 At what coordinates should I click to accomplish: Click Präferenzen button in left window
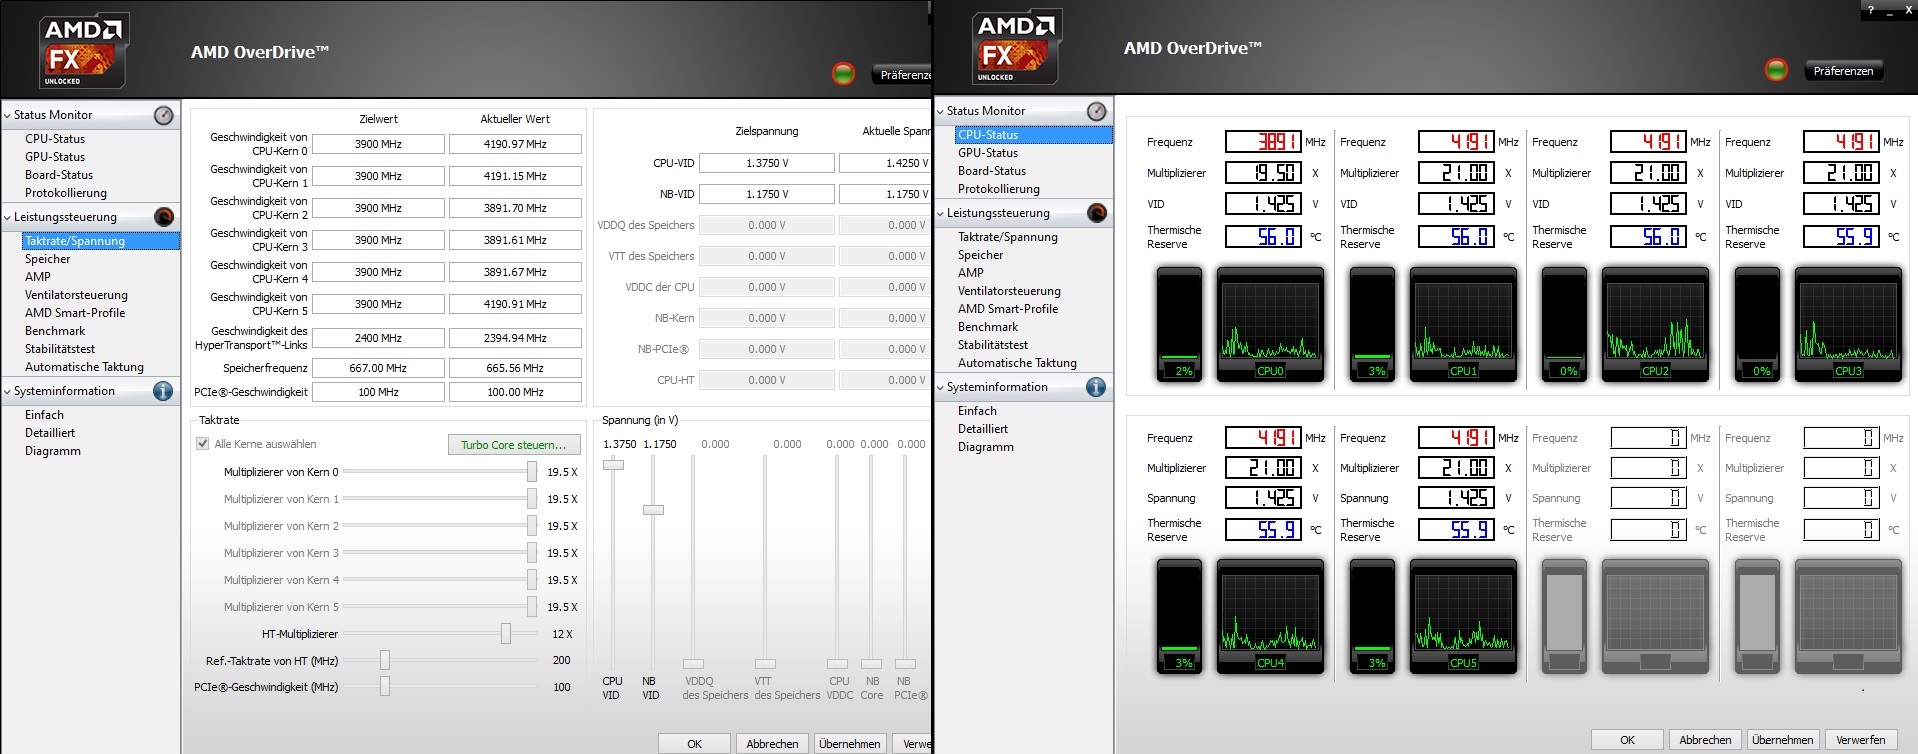(903, 75)
